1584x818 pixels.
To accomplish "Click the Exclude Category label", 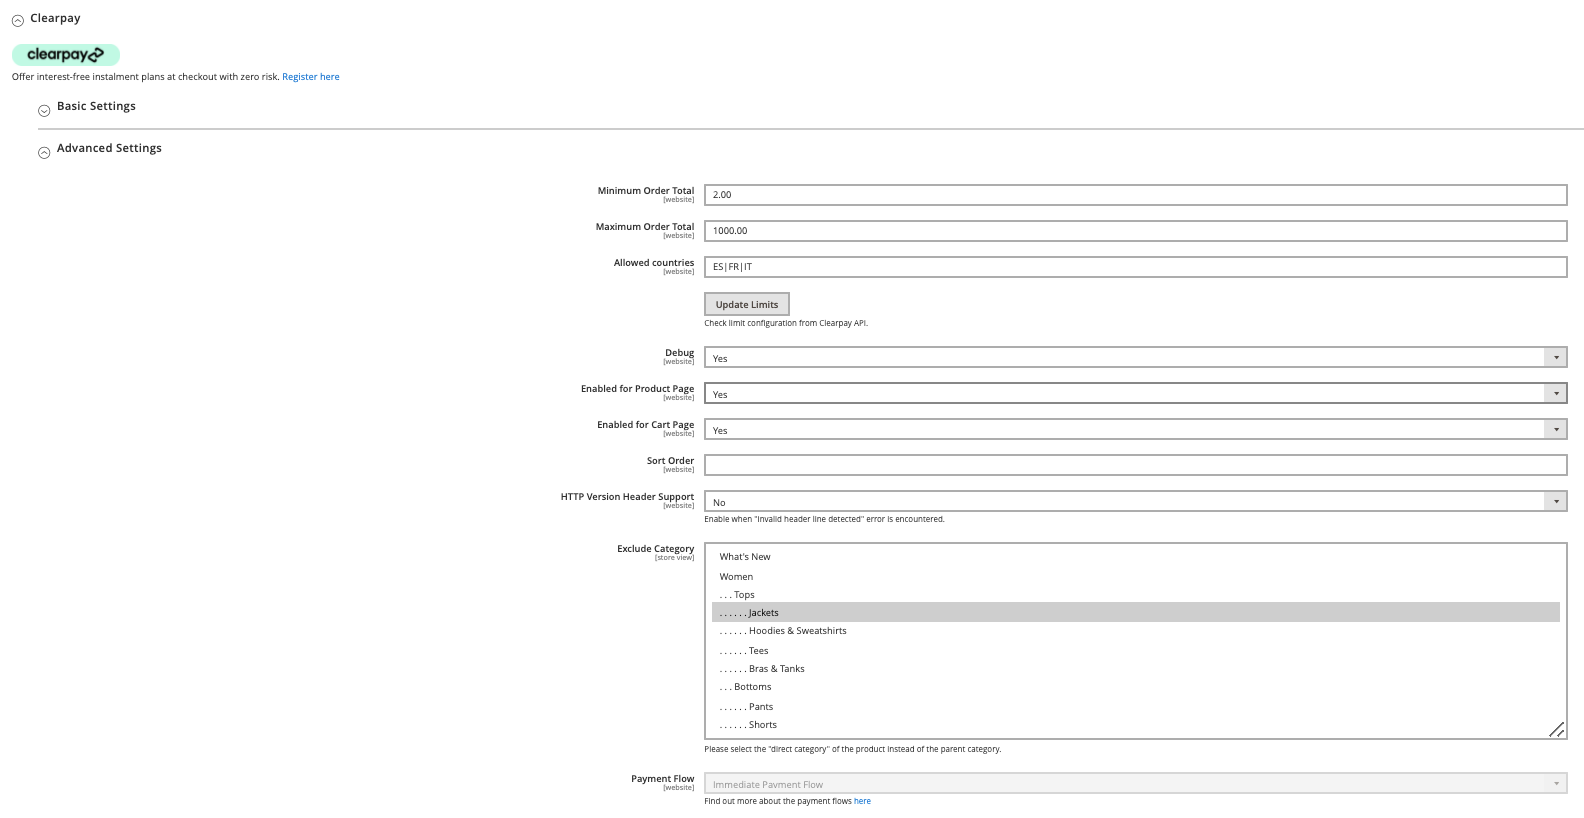I will [x=655, y=549].
